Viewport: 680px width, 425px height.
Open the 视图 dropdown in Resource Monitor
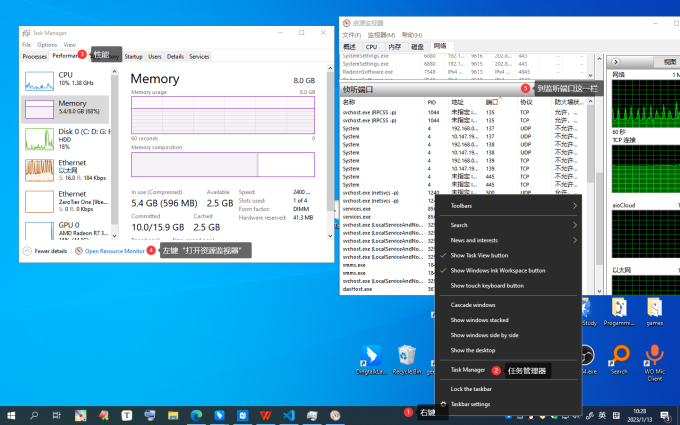pyautogui.click(x=668, y=62)
